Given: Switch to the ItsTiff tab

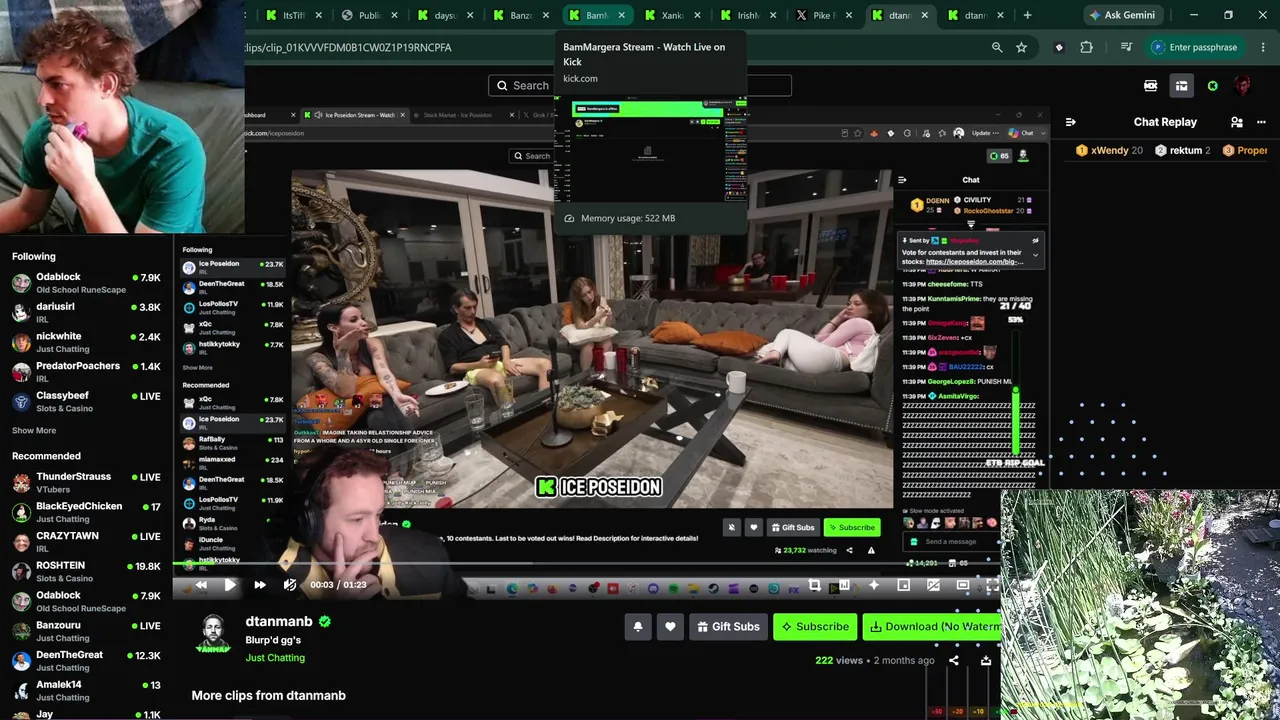Looking at the screenshot, I should [293, 15].
